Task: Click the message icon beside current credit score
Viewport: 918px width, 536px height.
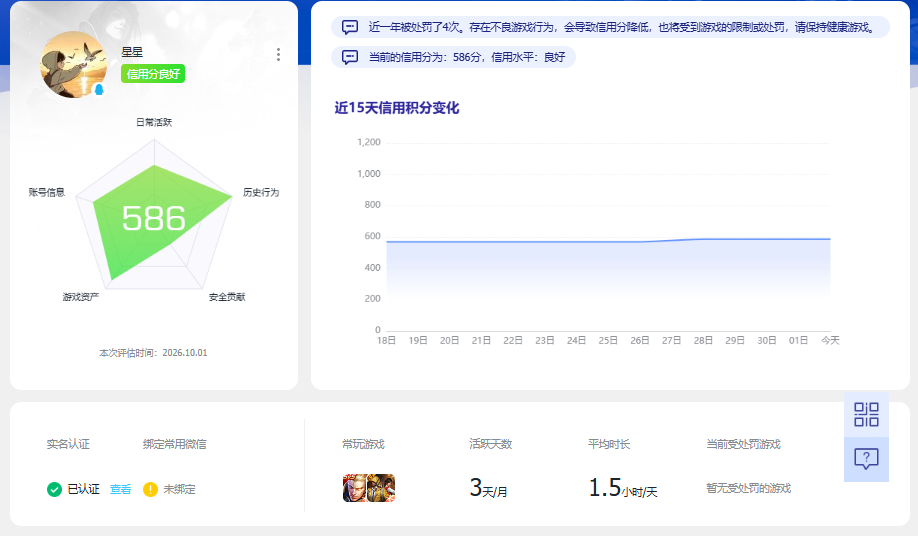Action: [350, 57]
